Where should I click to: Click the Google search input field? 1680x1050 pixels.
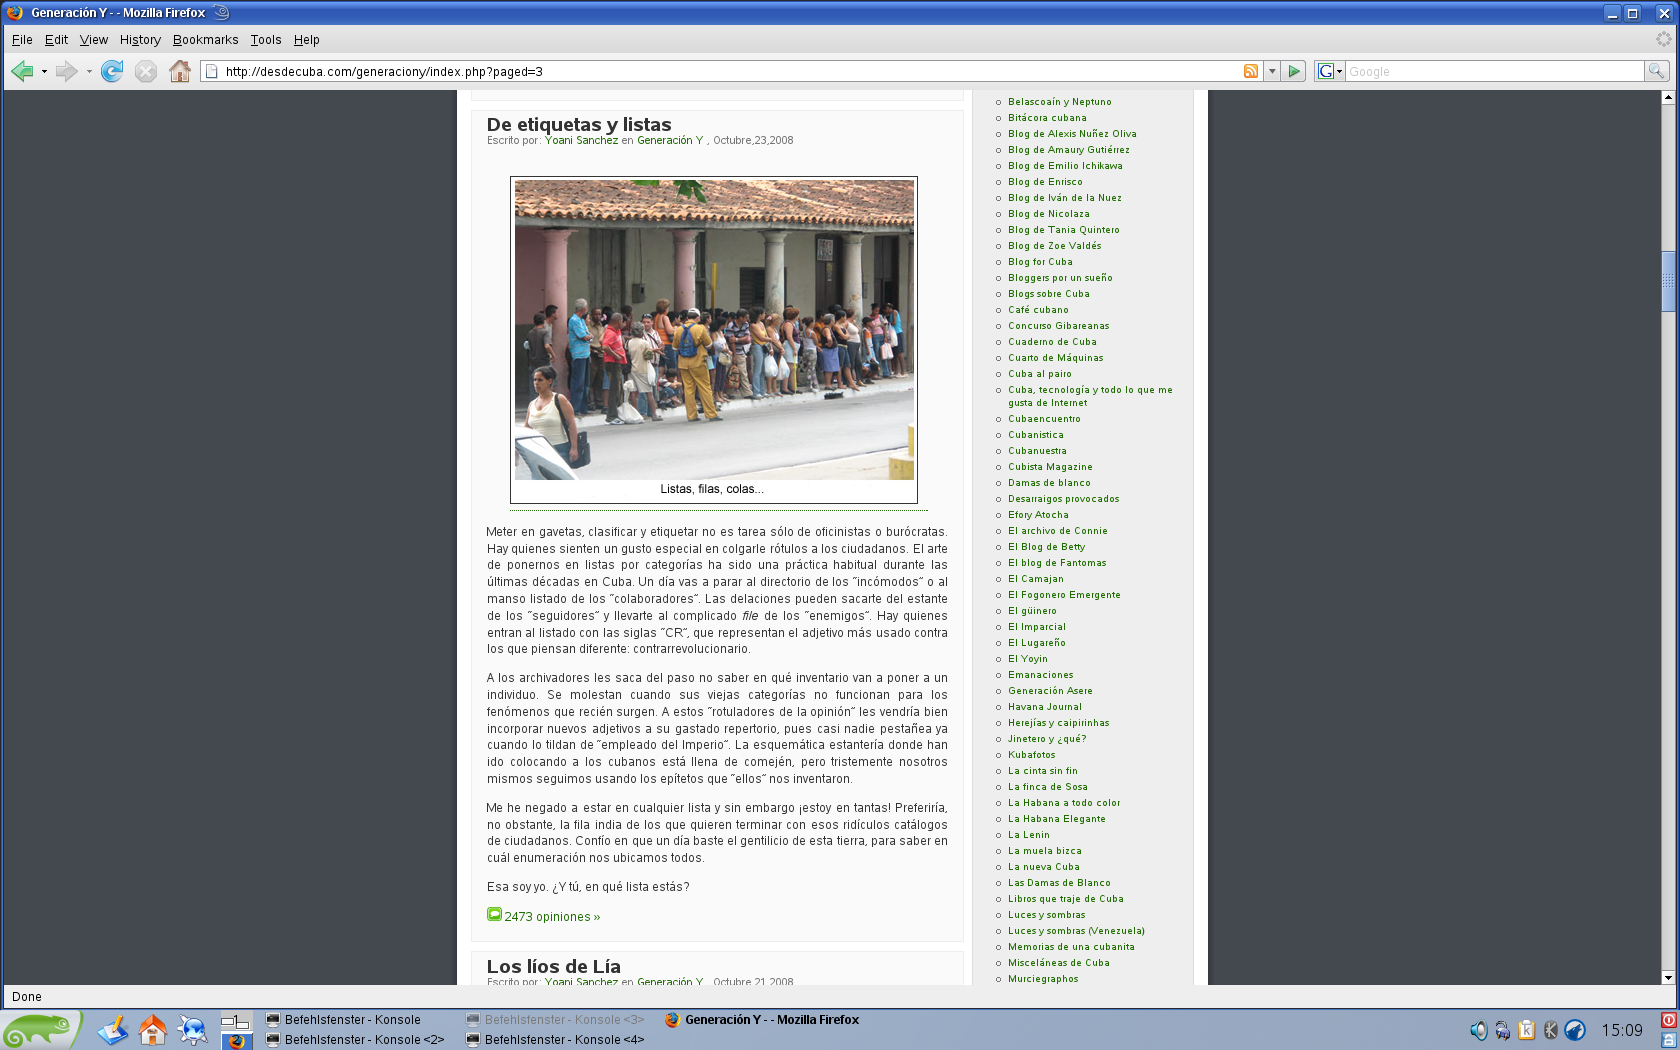[1494, 71]
